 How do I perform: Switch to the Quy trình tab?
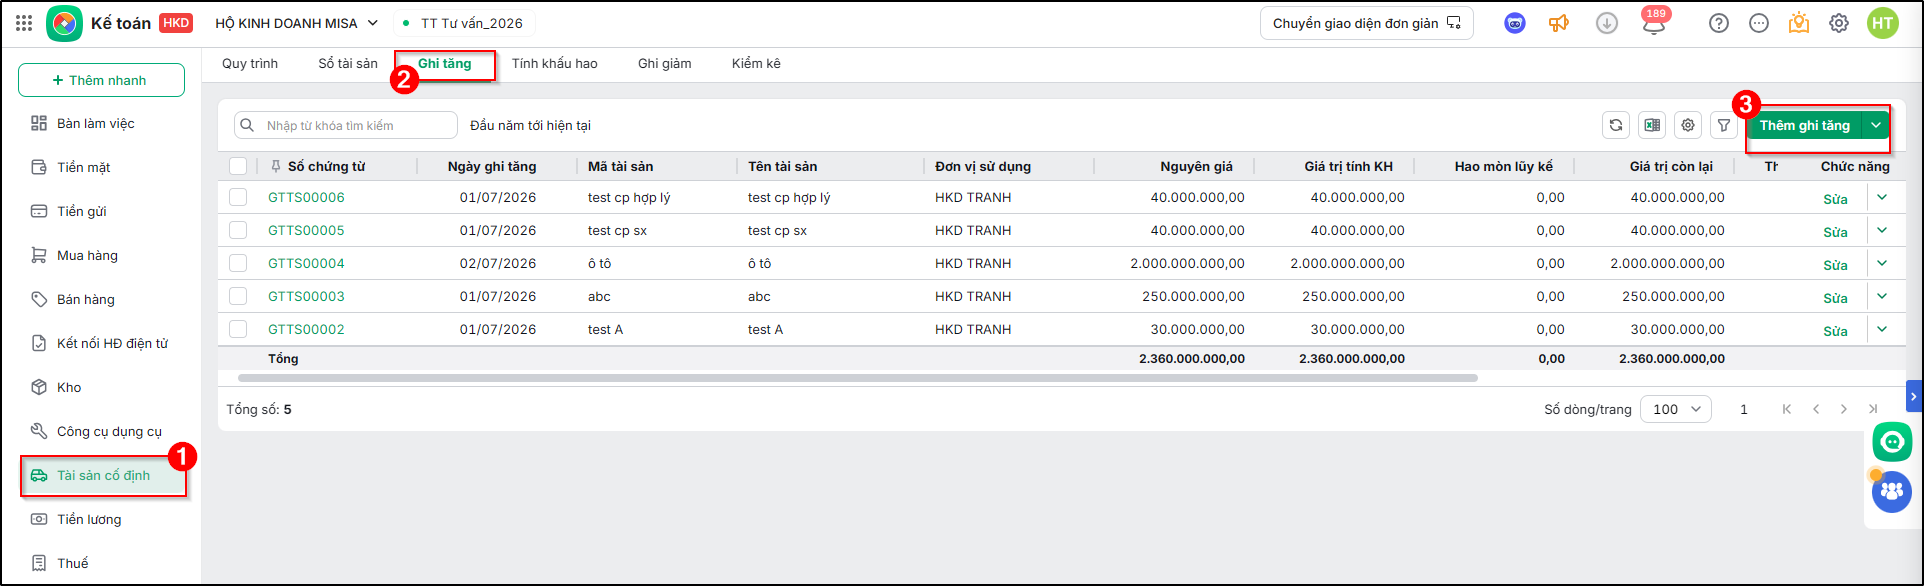click(250, 63)
